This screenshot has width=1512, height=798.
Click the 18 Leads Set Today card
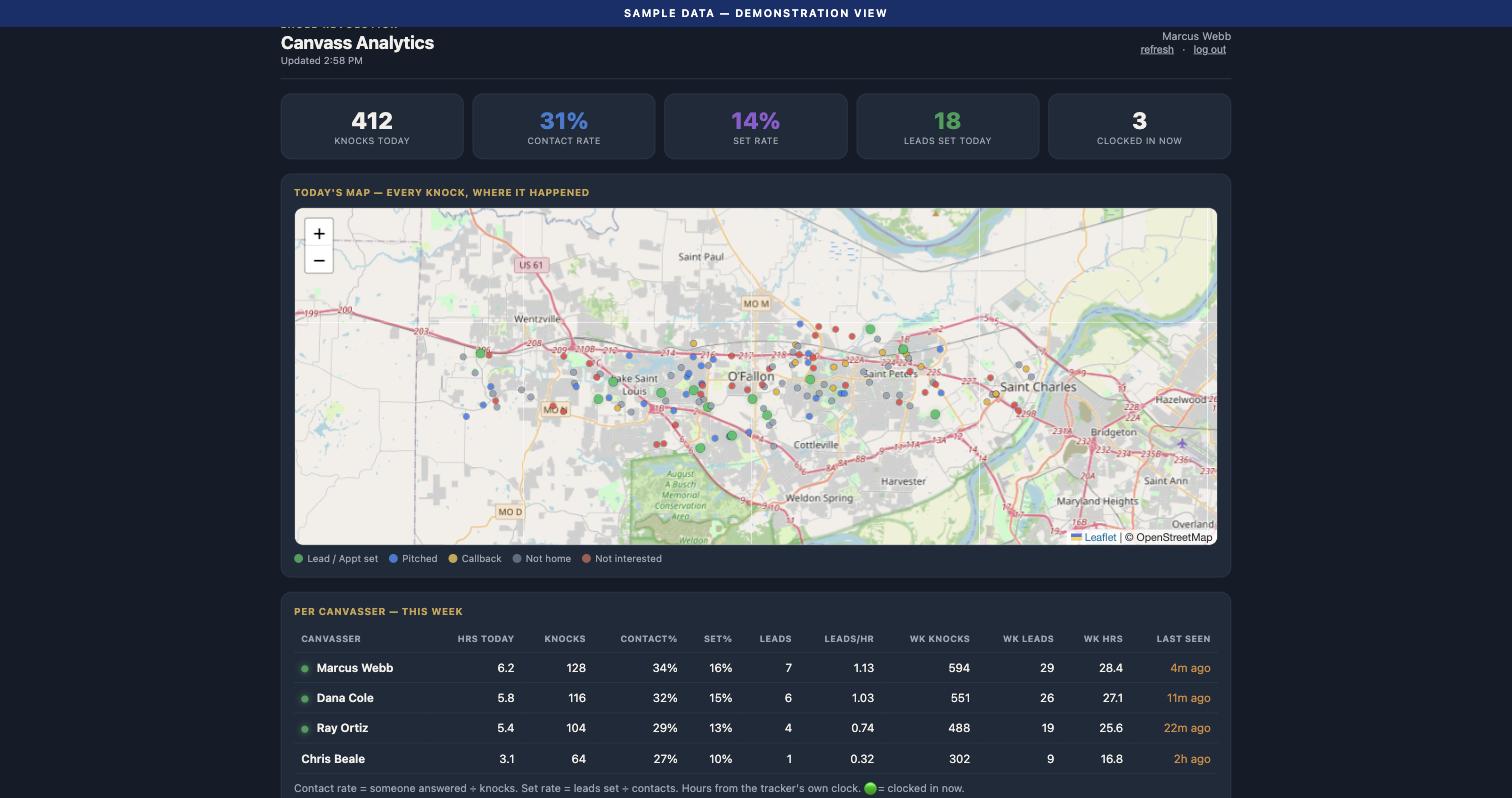point(948,126)
